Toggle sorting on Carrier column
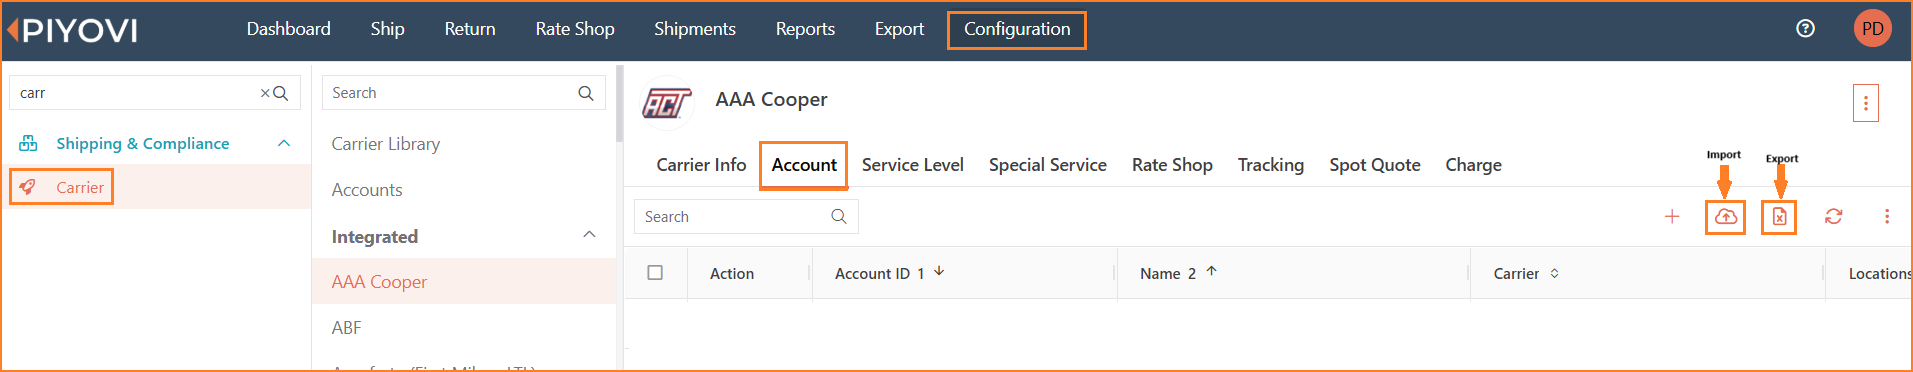The height and width of the screenshot is (372, 1913). pos(1555,273)
